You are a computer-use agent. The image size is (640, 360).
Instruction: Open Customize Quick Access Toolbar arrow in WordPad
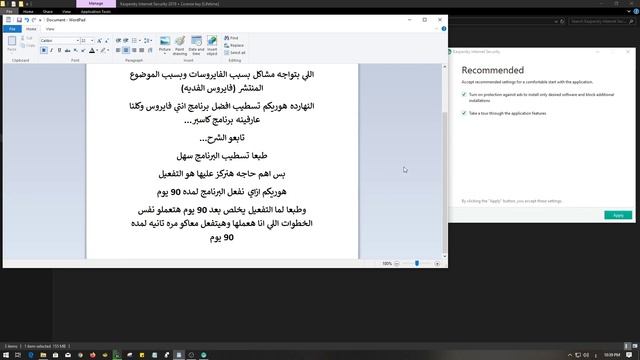(x=40, y=20)
